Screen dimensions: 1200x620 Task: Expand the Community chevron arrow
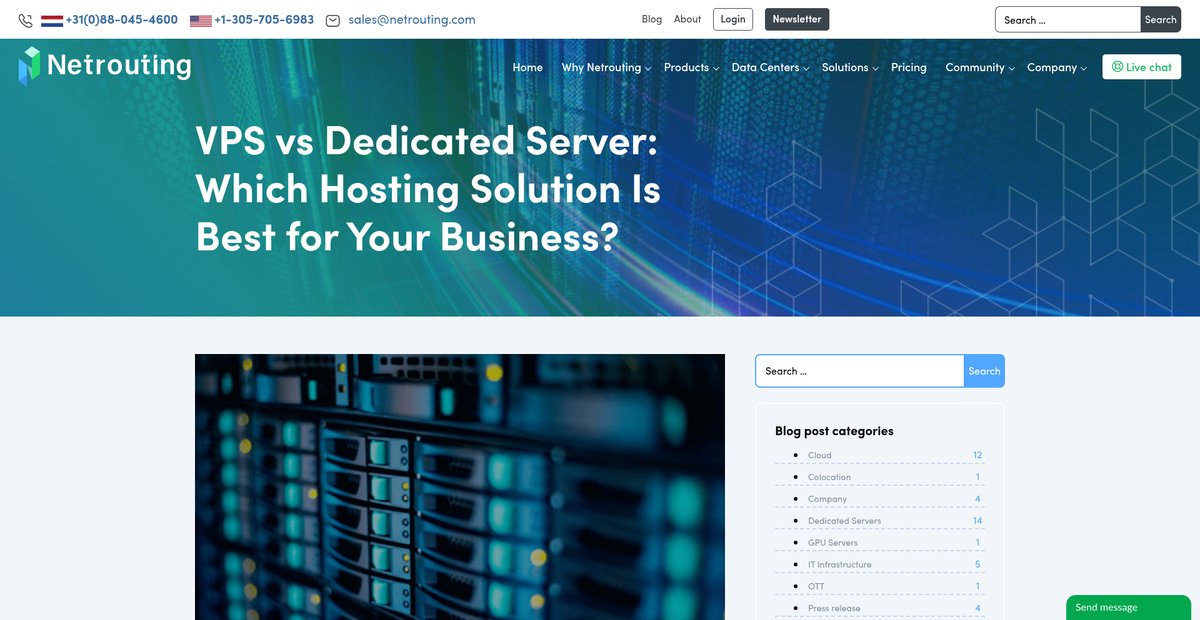click(1012, 69)
